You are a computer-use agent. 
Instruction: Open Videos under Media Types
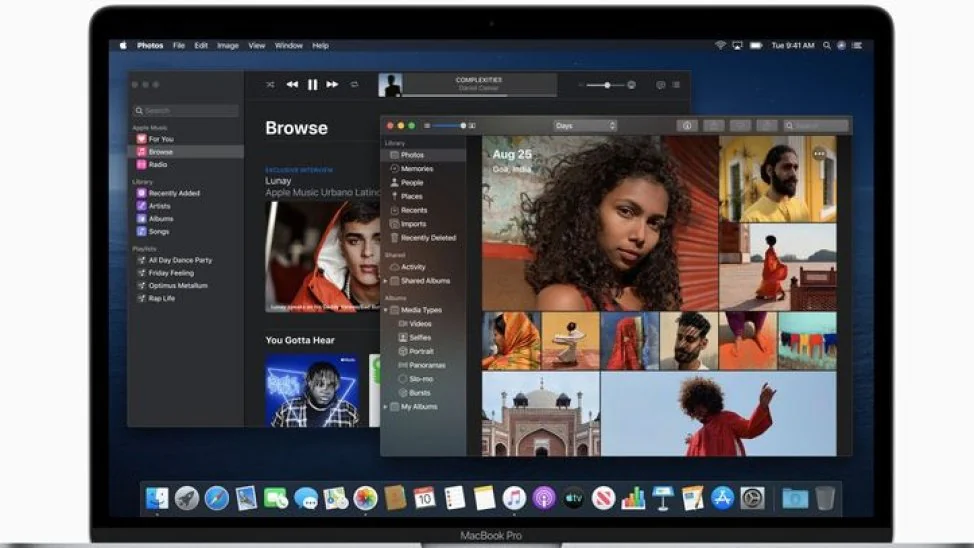point(423,324)
